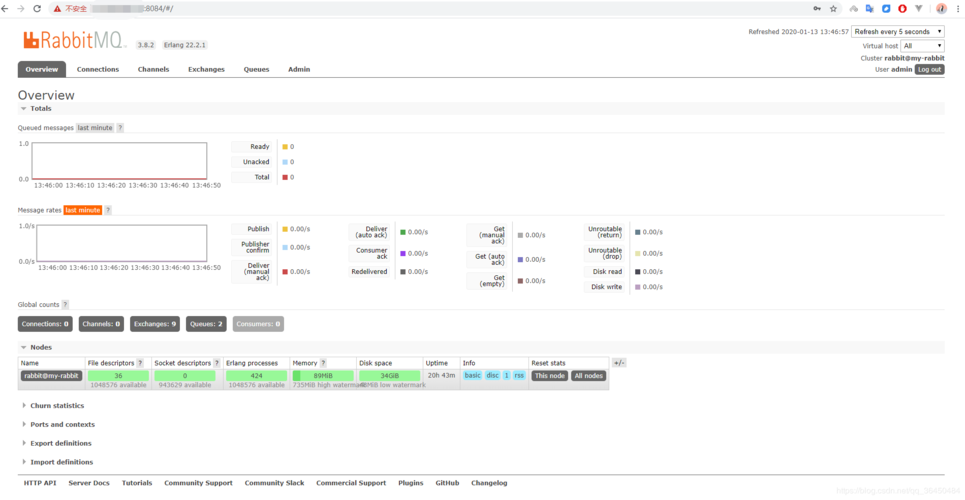This screenshot has height=500, width=965.
Task: Switch to the Admin tab
Action: (x=299, y=70)
